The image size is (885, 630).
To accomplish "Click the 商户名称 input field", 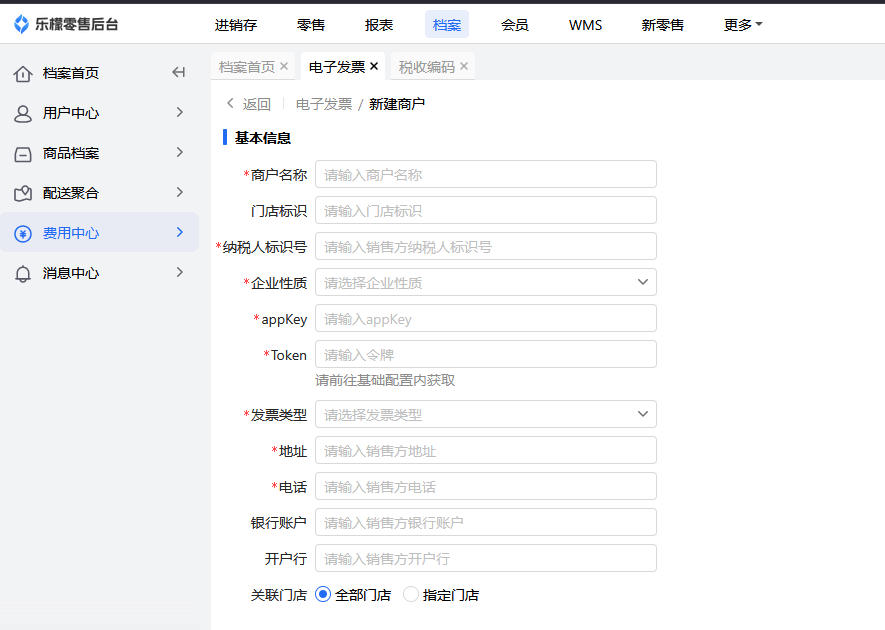I will coord(486,174).
